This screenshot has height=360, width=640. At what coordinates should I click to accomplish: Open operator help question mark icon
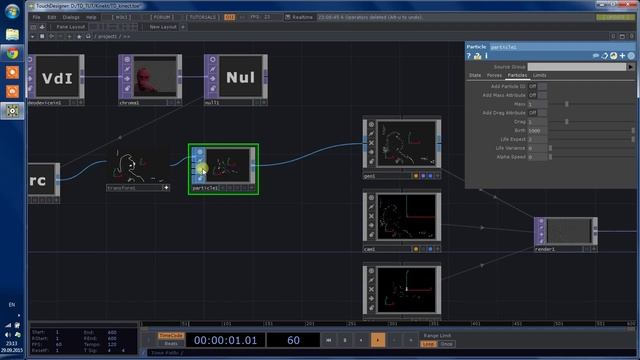click(469, 56)
